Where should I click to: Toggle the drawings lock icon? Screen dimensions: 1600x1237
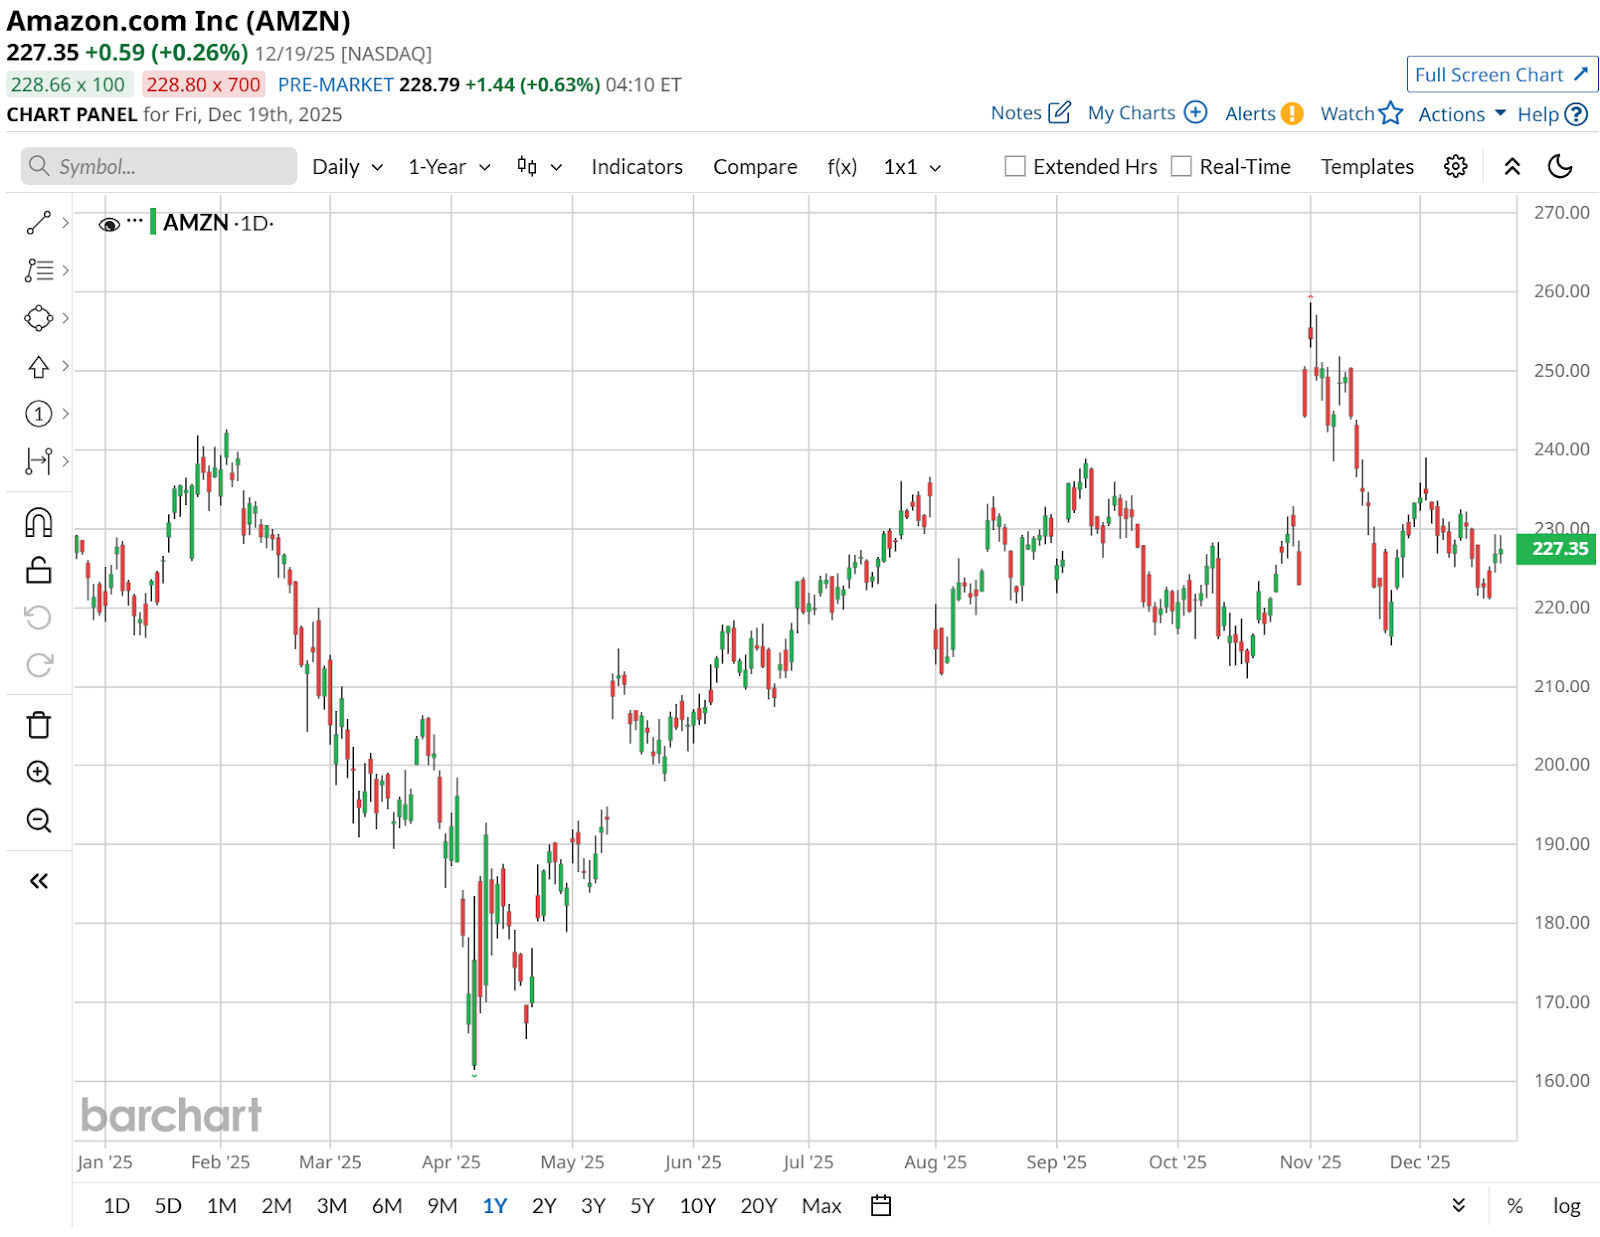(x=38, y=570)
